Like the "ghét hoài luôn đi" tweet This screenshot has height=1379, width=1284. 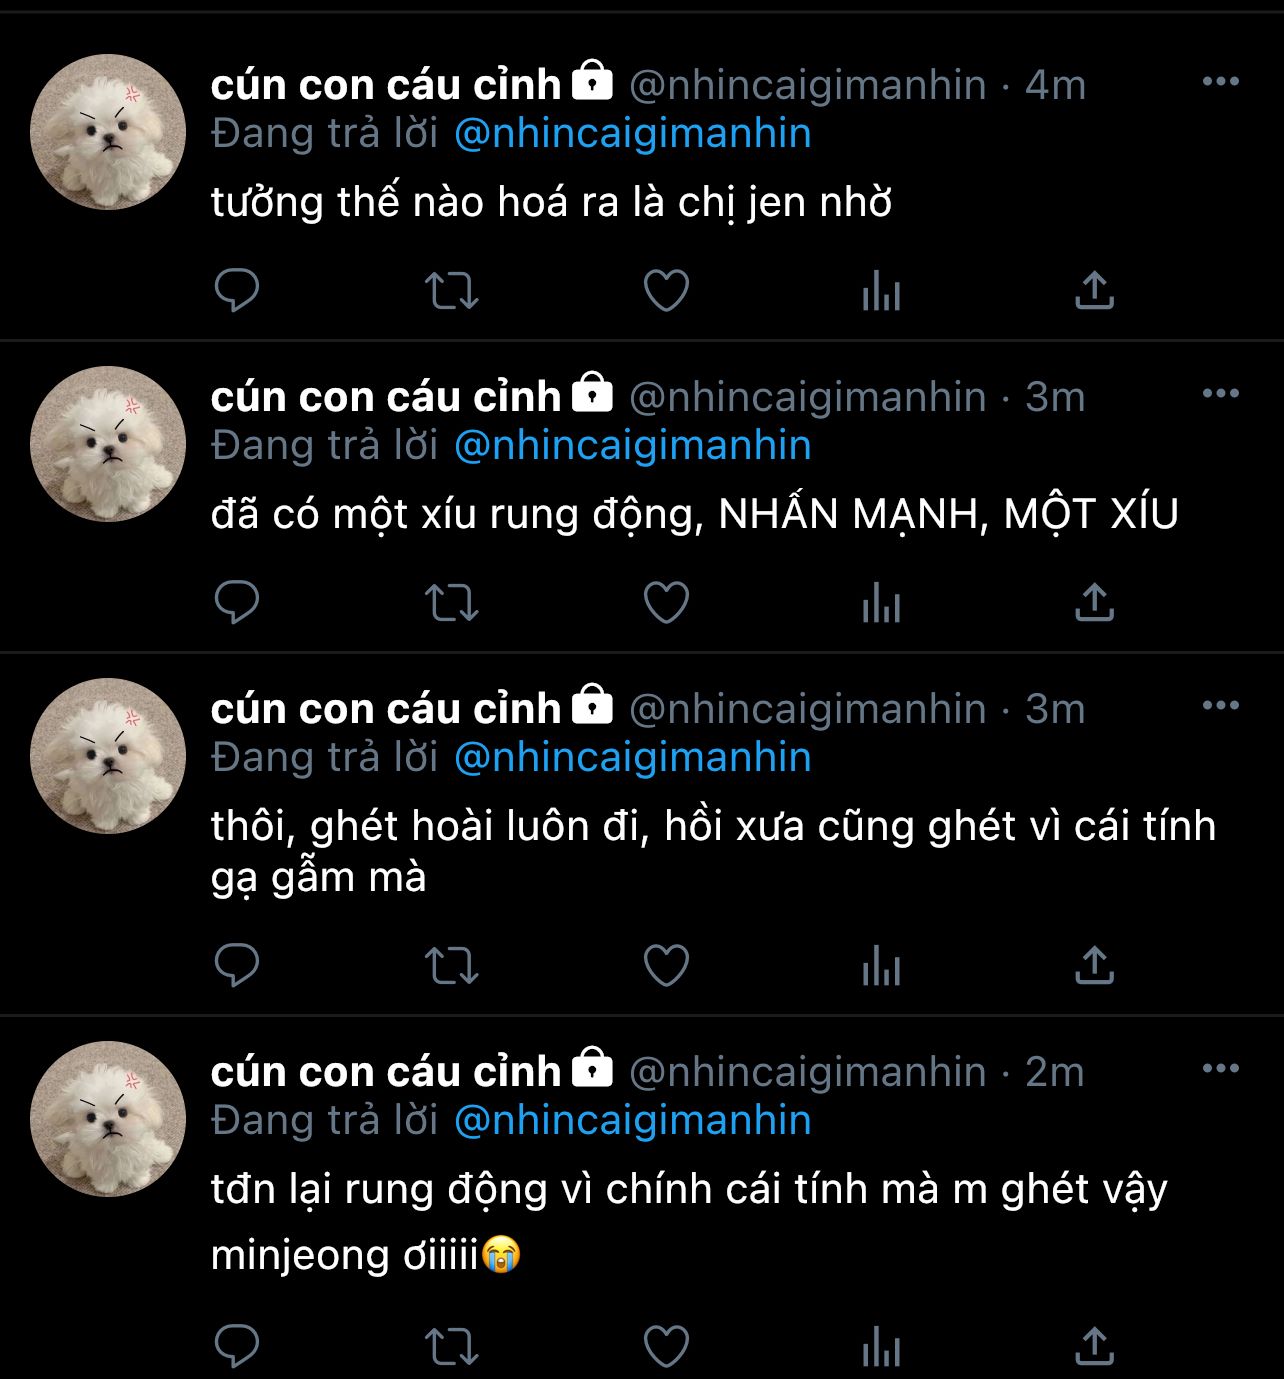tap(666, 966)
